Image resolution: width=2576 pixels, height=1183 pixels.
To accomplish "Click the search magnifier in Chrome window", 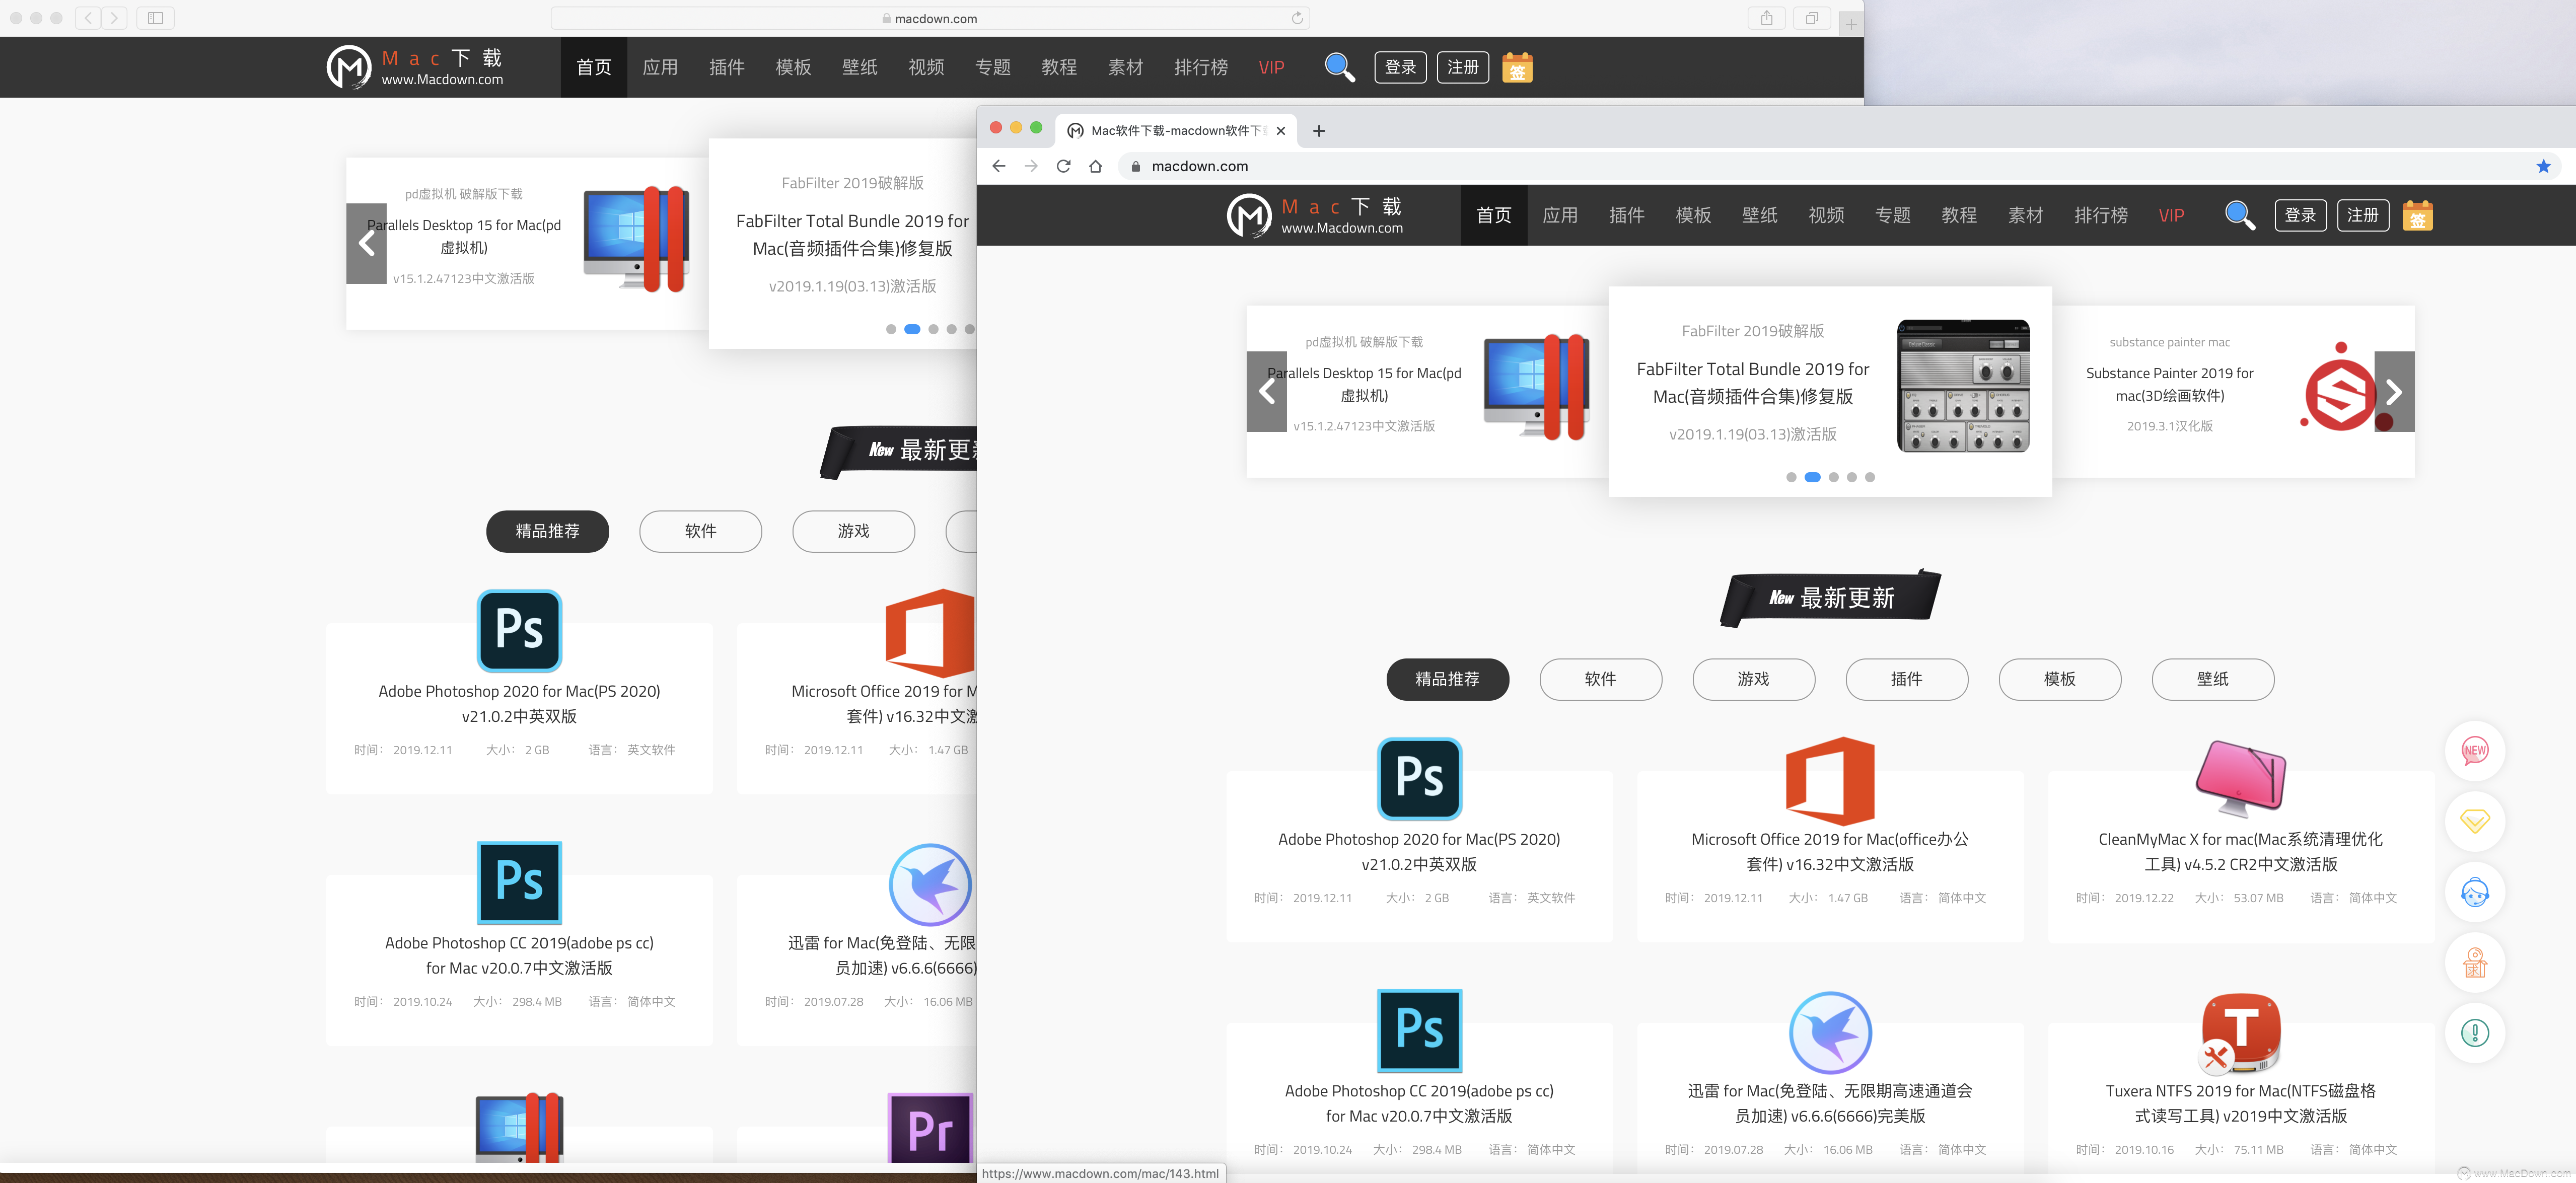I will [2239, 215].
